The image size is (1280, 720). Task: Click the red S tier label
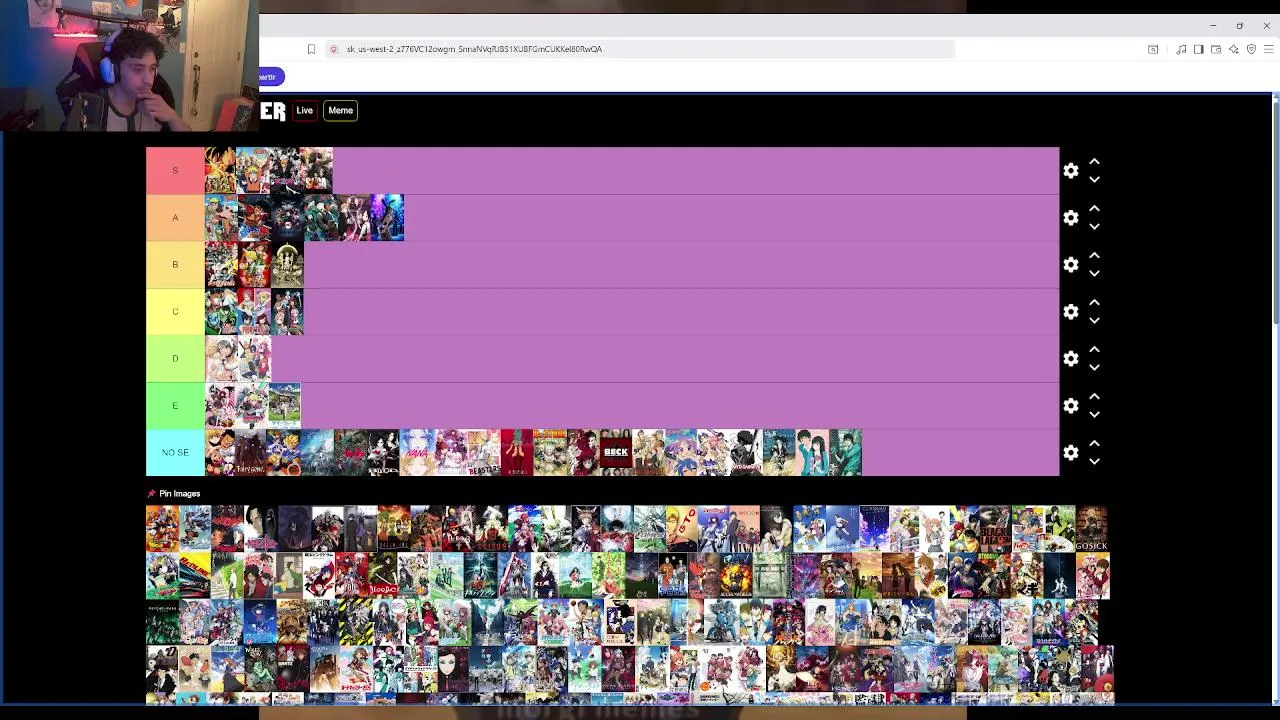[175, 171]
